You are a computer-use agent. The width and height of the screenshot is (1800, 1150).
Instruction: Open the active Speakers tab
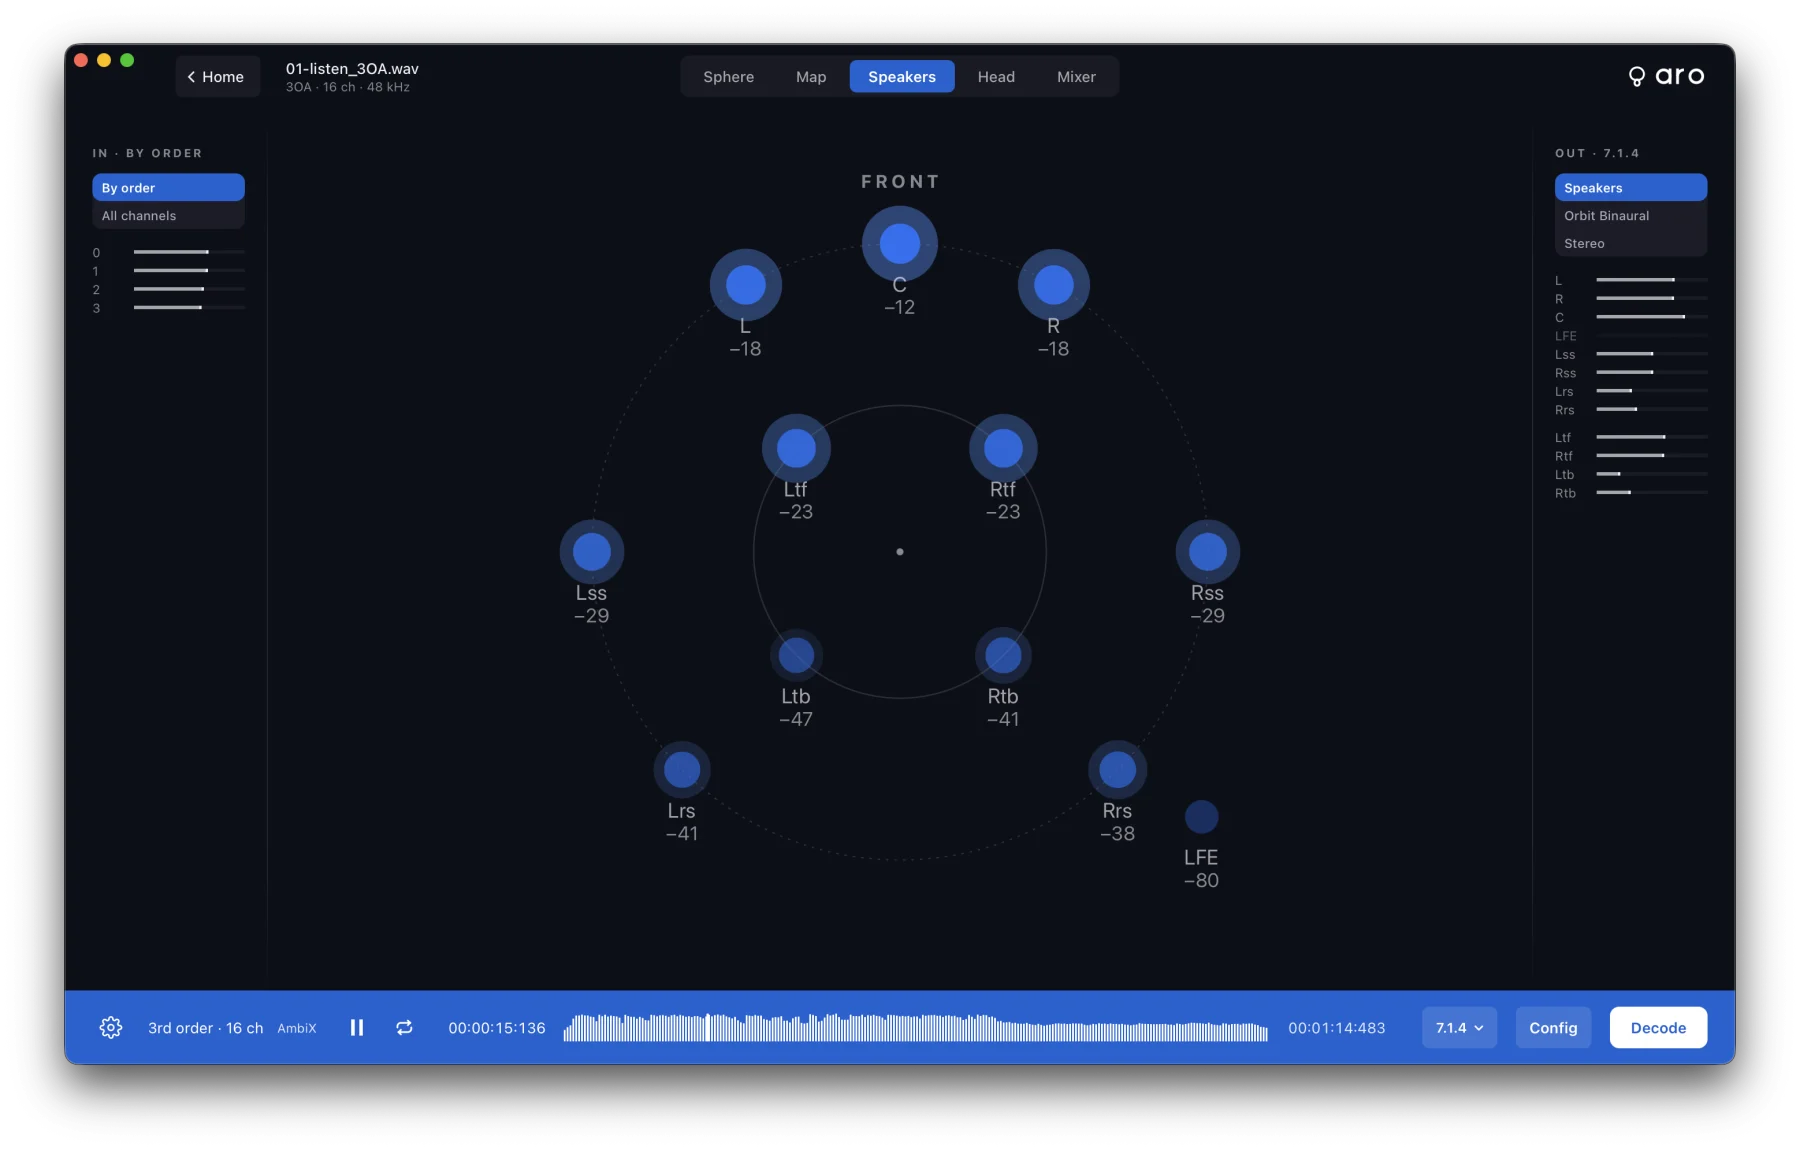[902, 77]
